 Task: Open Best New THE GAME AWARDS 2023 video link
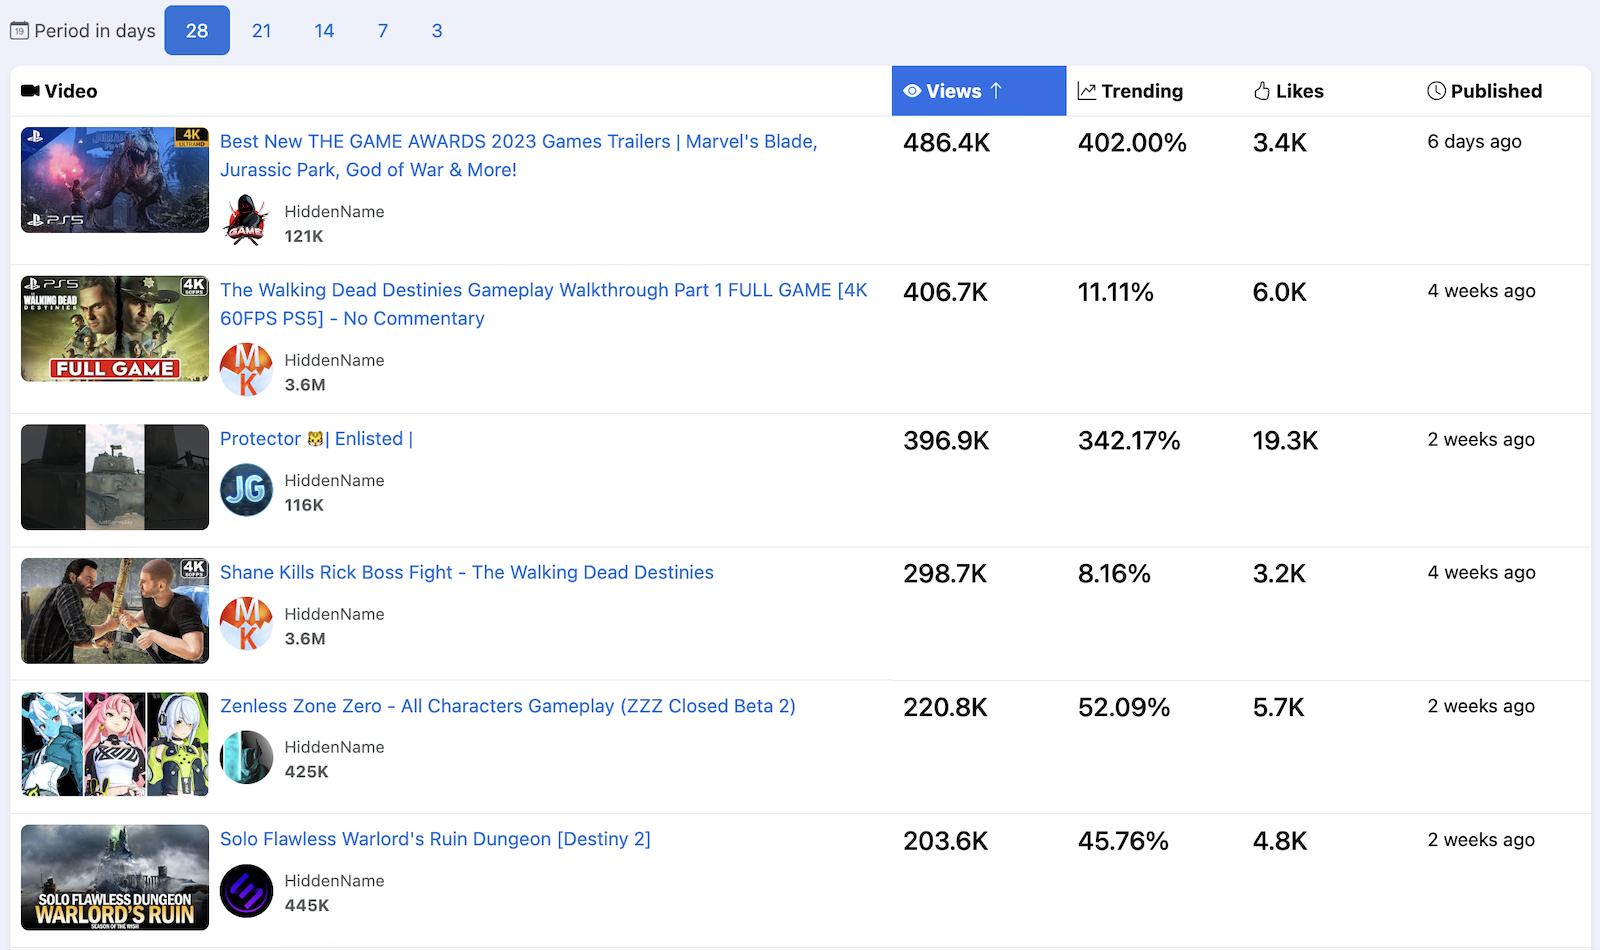(x=519, y=155)
